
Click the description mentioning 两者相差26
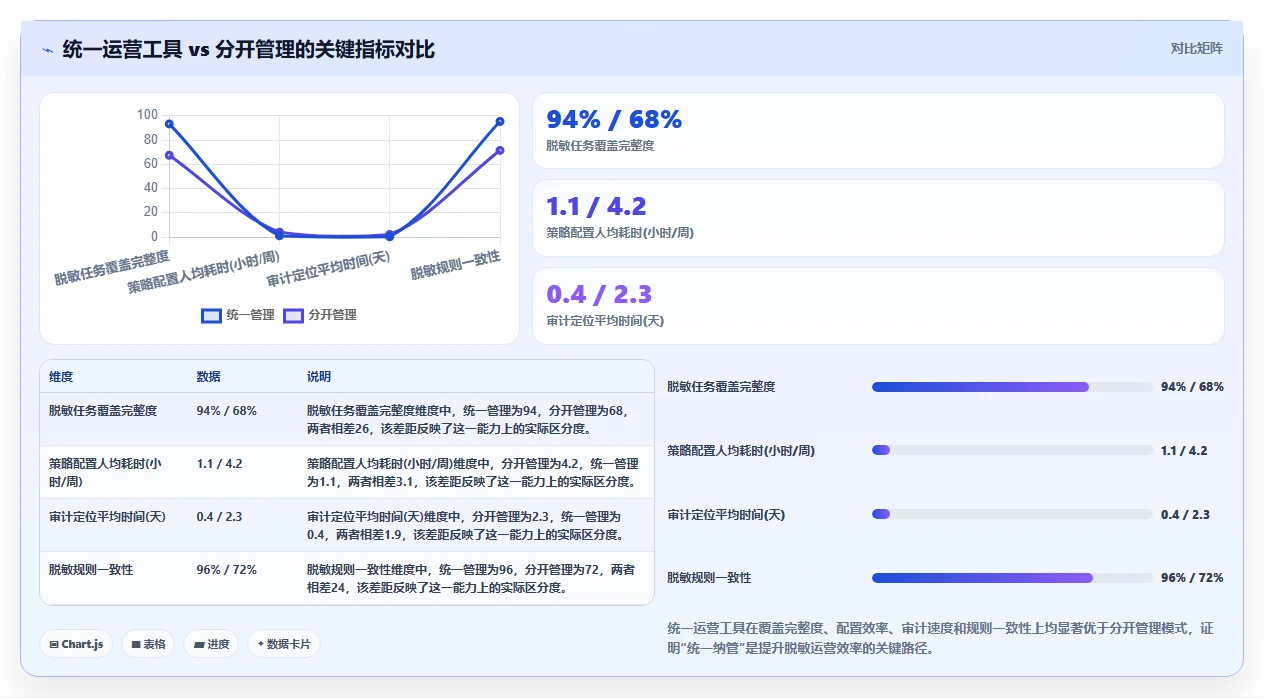[x=468, y=419]
